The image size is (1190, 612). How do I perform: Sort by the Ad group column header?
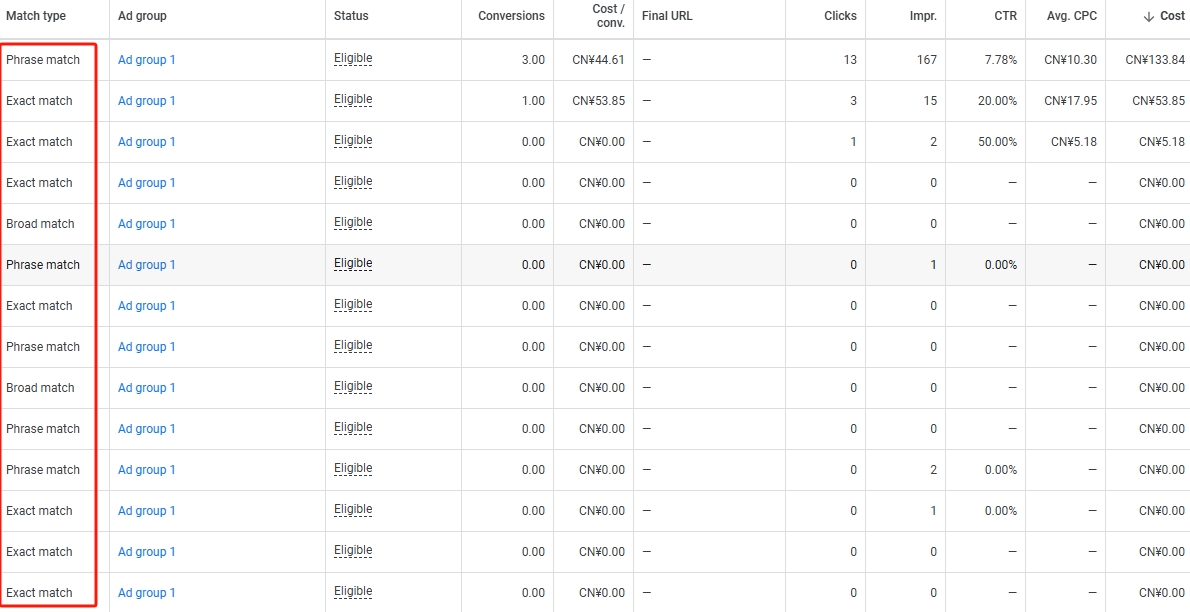coord(142,16)
